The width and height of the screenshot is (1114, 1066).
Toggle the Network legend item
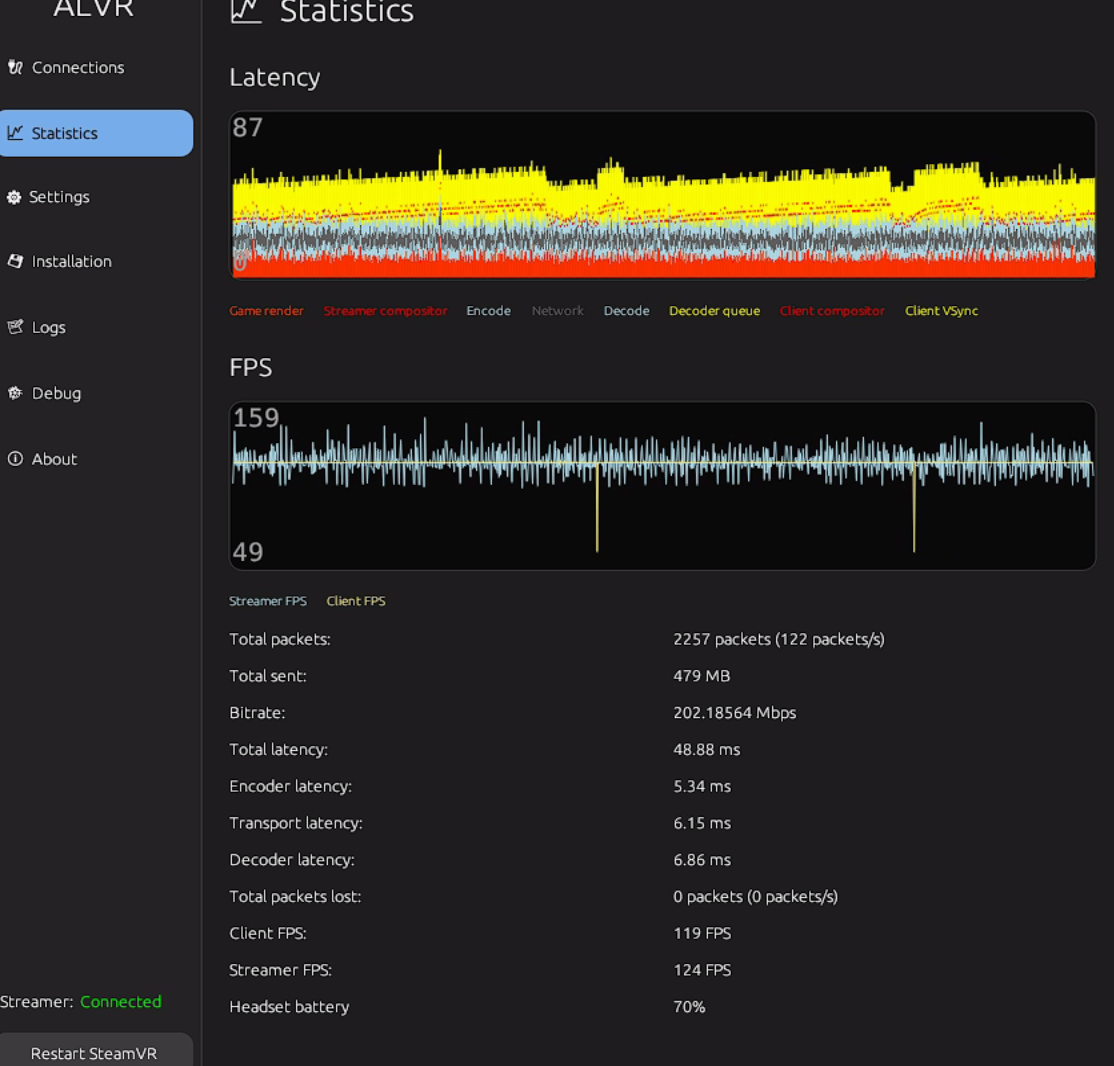tap(557, 311)
